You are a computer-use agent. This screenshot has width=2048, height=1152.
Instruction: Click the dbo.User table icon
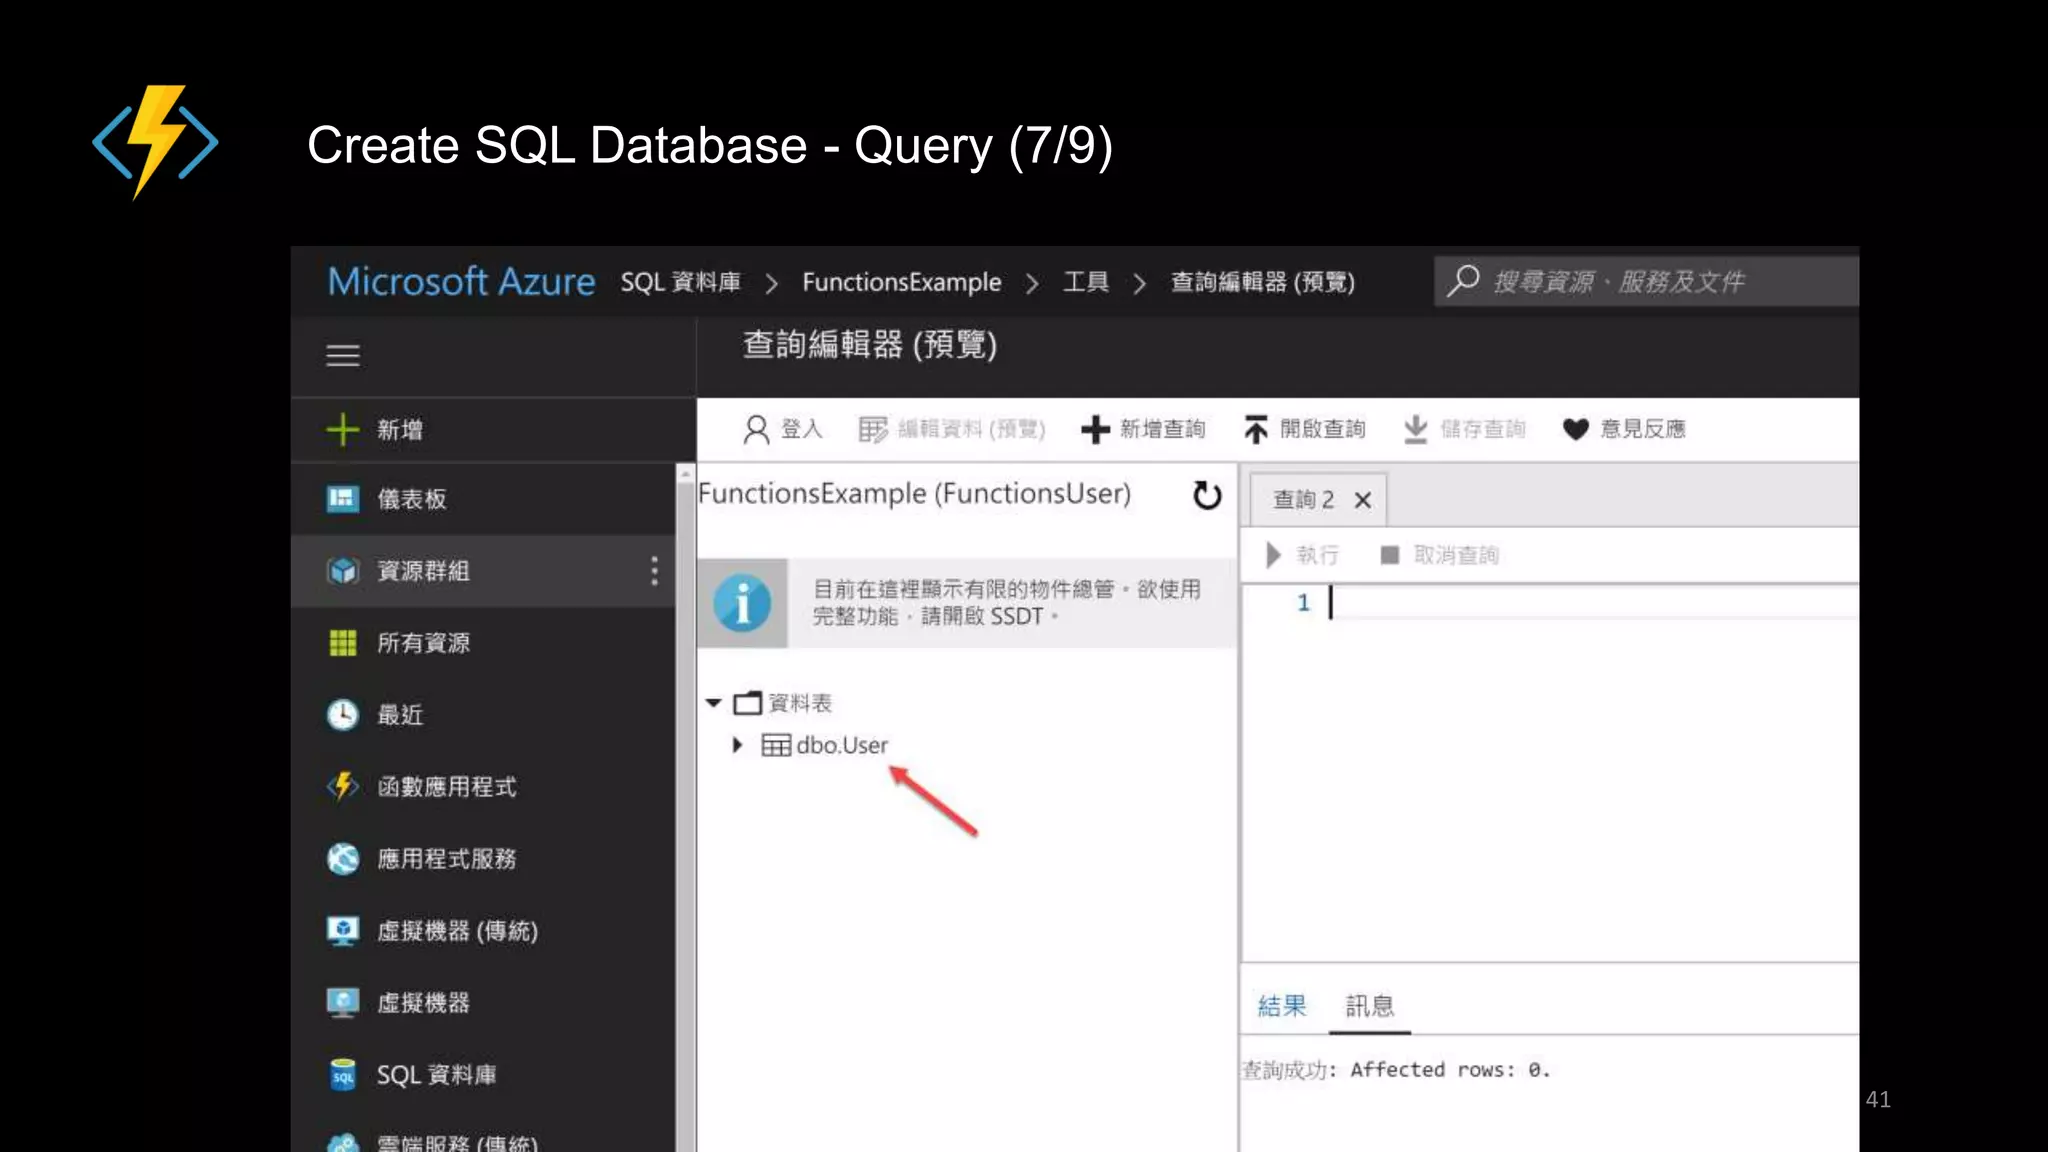[776, 745]
